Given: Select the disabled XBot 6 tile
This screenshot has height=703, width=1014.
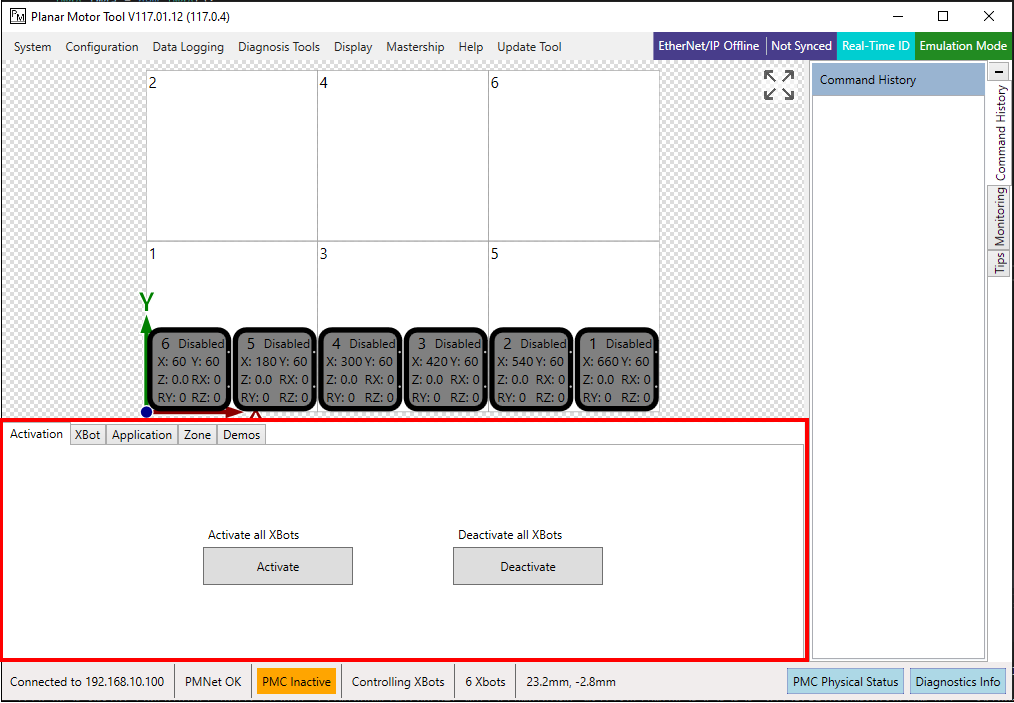Looking at the screenshot, I should pyautogui.click(x=188, y=368).
